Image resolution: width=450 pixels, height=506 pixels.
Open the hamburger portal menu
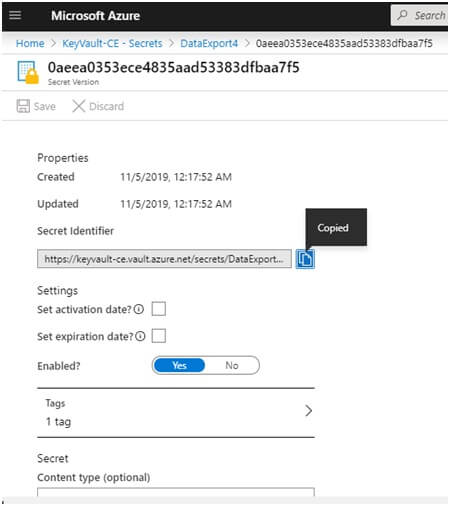15,15
